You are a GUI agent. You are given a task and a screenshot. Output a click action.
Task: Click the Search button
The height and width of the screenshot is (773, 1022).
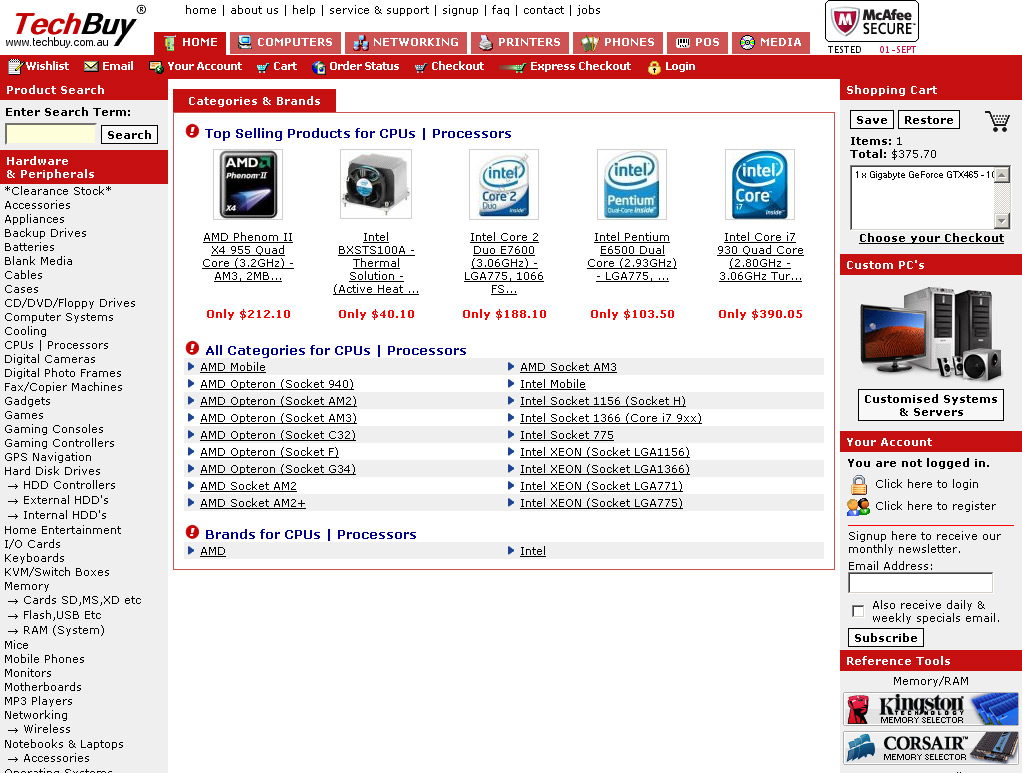(x=129, y=135)
